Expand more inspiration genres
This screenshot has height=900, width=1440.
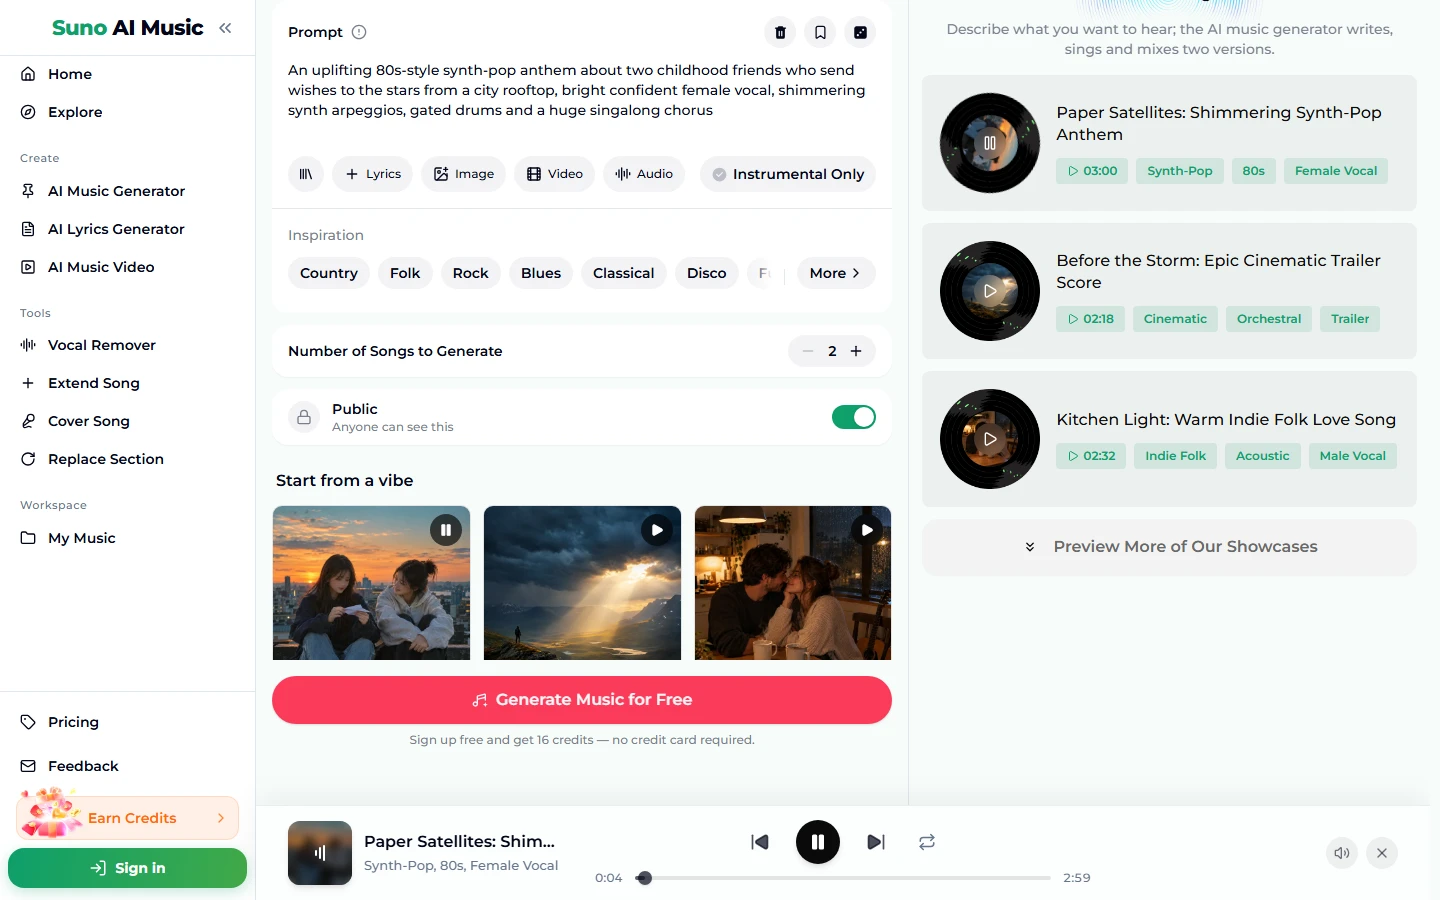pyautogui.click(x=836, y=273)
